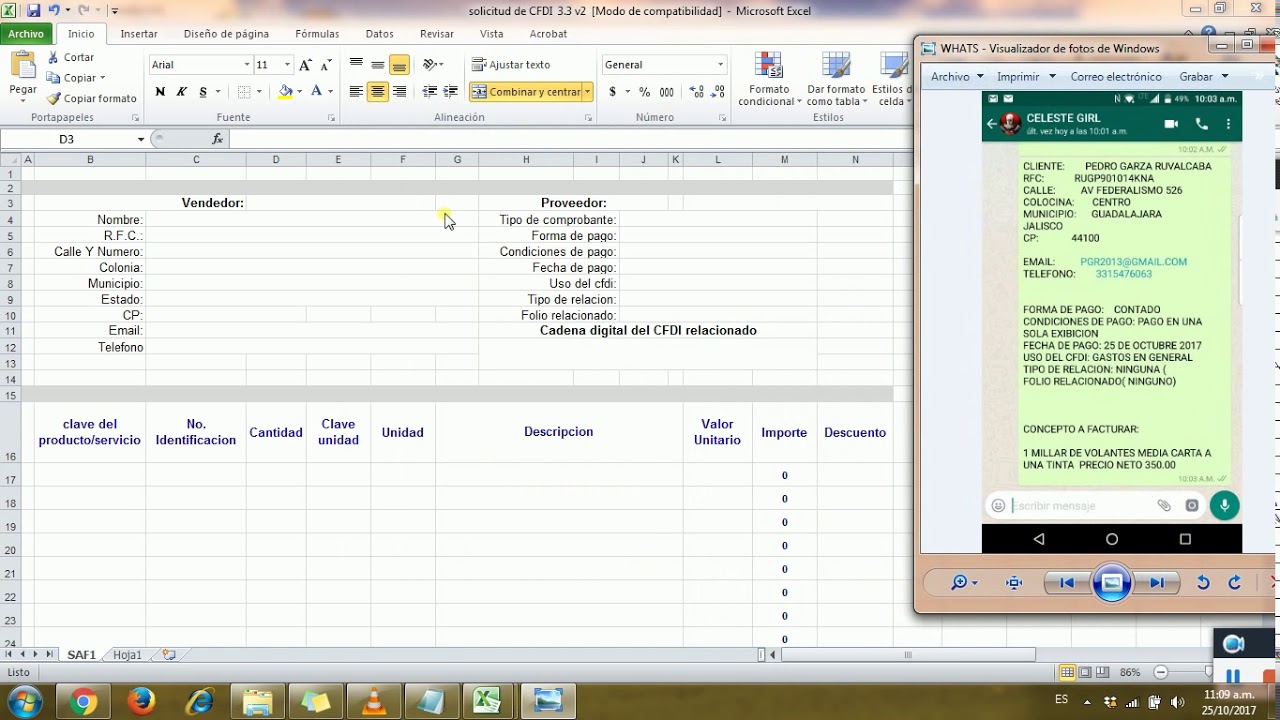The width and height of the screenshot is (1280, 720).
Task: Click Combinar y centrar button
Action: 526,92
